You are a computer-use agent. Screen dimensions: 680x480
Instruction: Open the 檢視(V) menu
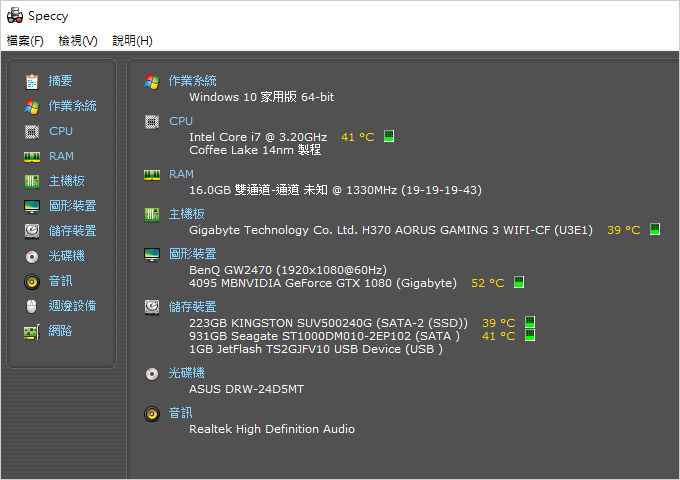(x=78, y=41)
